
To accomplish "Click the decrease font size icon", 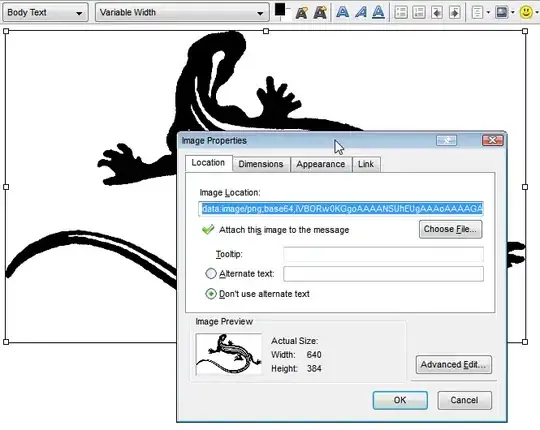I will point(301,13).
